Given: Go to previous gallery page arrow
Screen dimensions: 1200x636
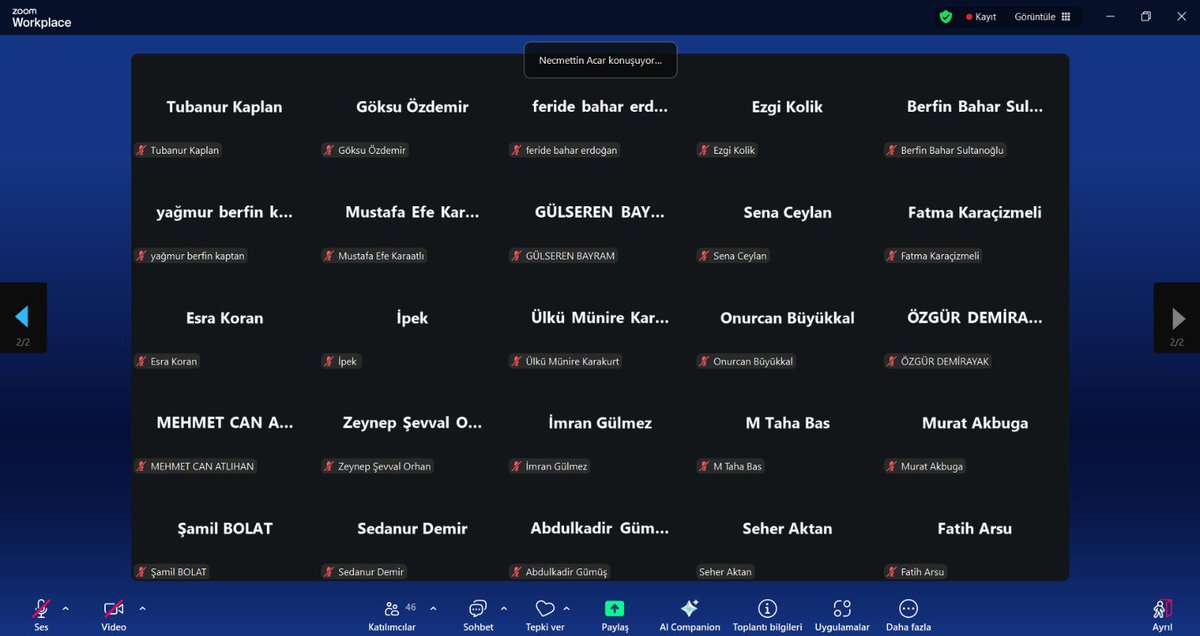Looking at the screenshot, I should tap(22, 318).
